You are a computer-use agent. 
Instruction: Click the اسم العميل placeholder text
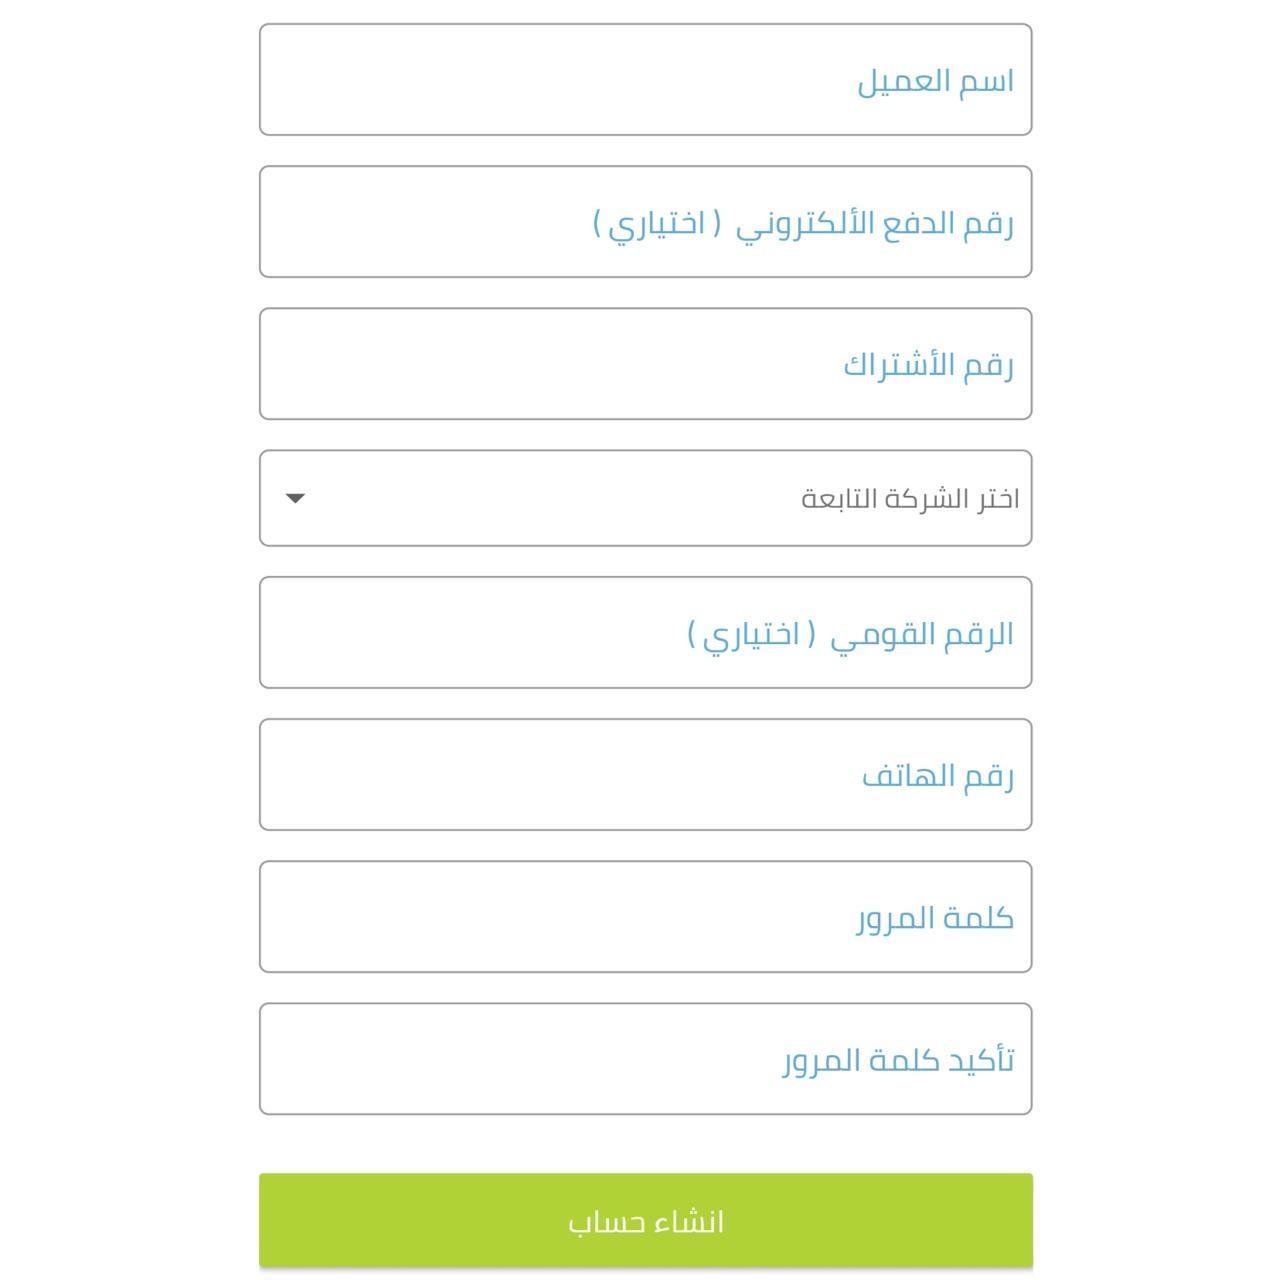tap(935, 81)
